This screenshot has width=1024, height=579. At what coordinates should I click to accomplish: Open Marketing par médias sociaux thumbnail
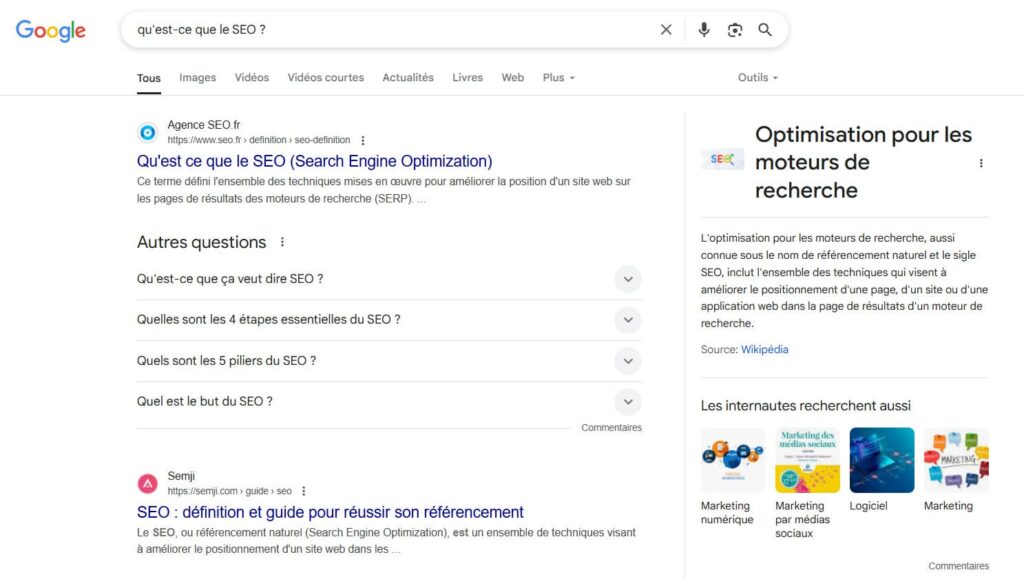[x=807, y=460]
